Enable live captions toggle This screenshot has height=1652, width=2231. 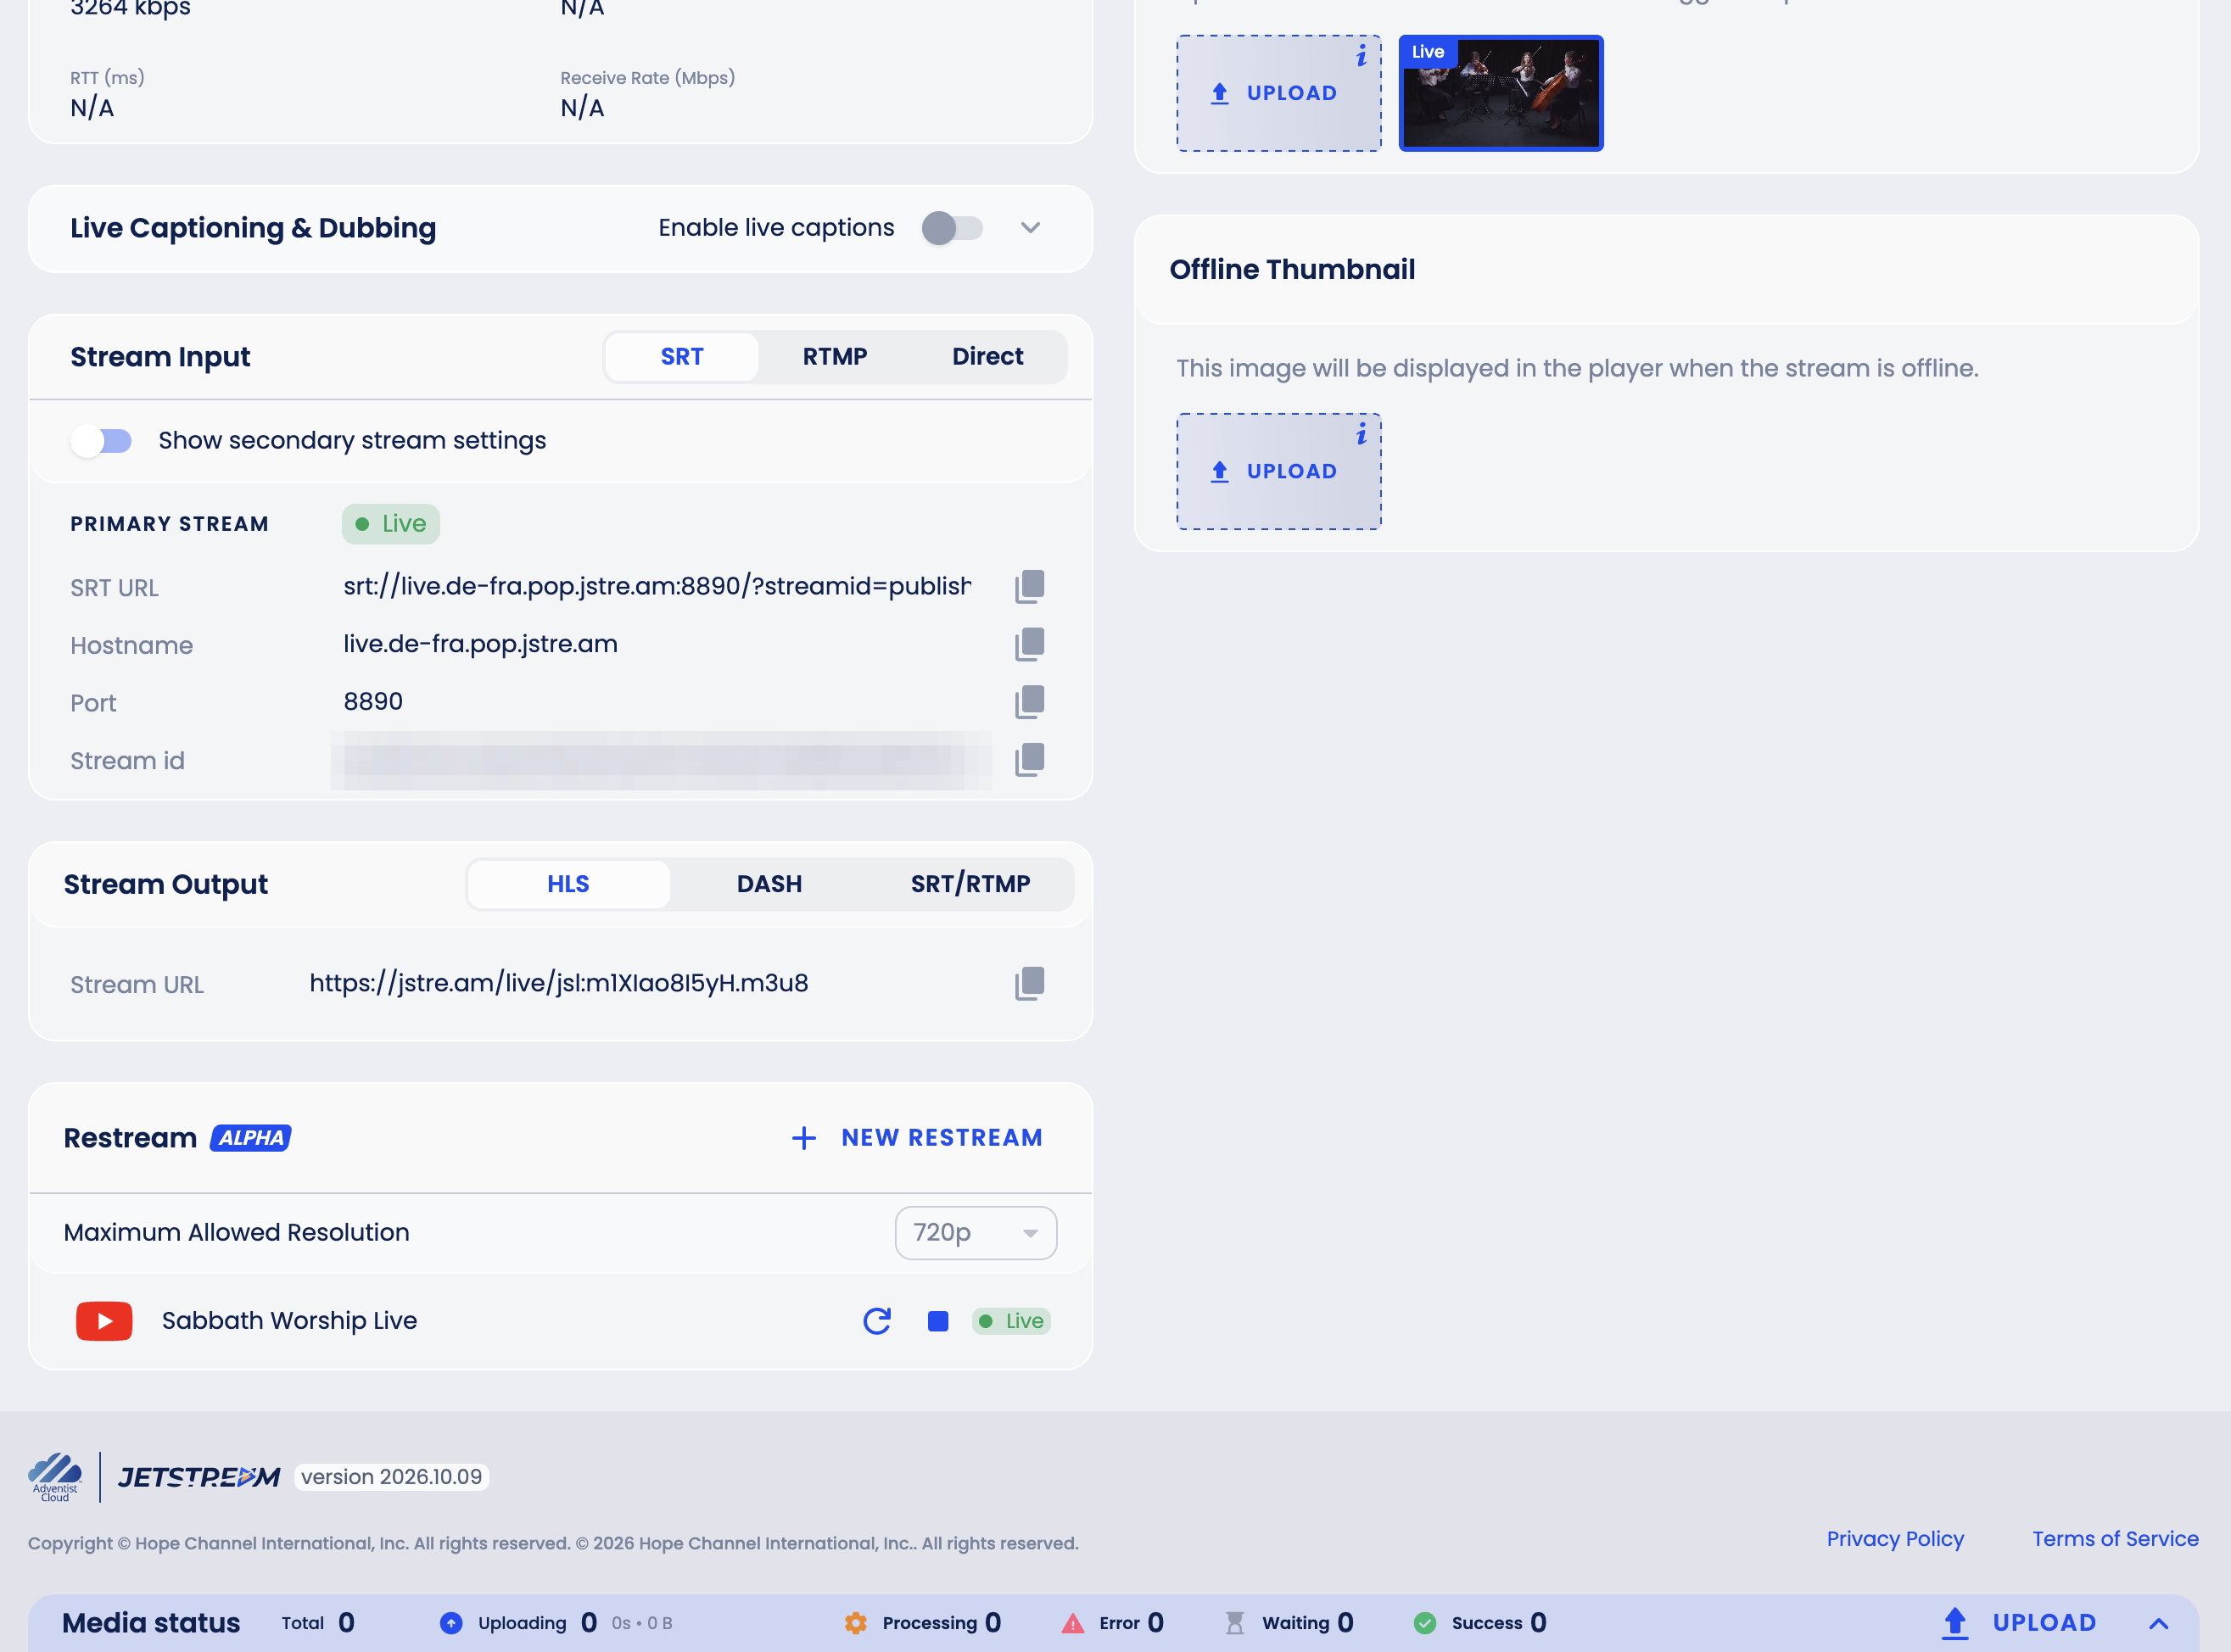(952, 228)
